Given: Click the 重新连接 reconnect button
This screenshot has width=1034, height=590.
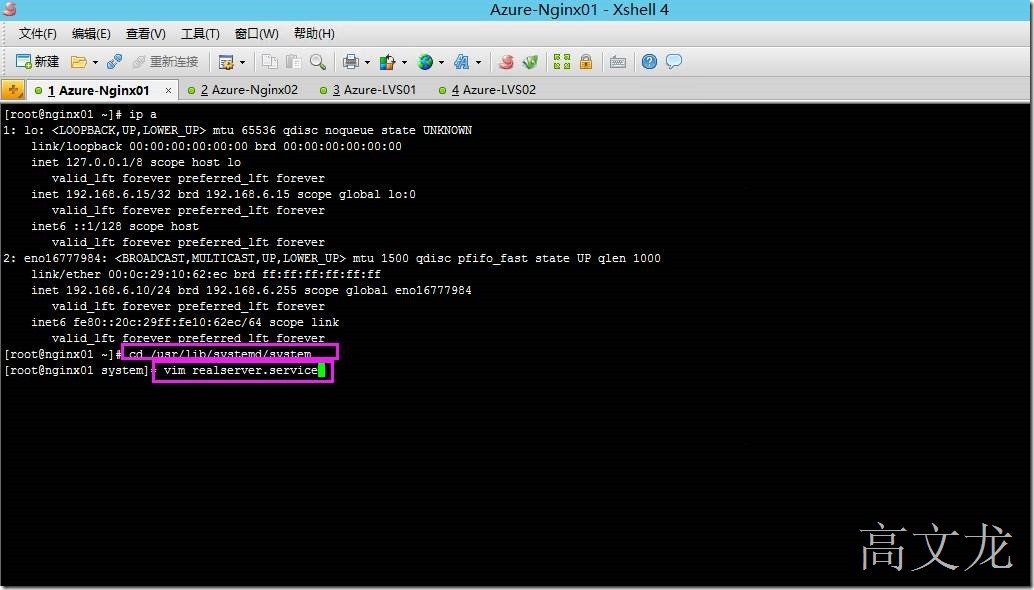Looking at the screenshot, I should coord(166,62).
